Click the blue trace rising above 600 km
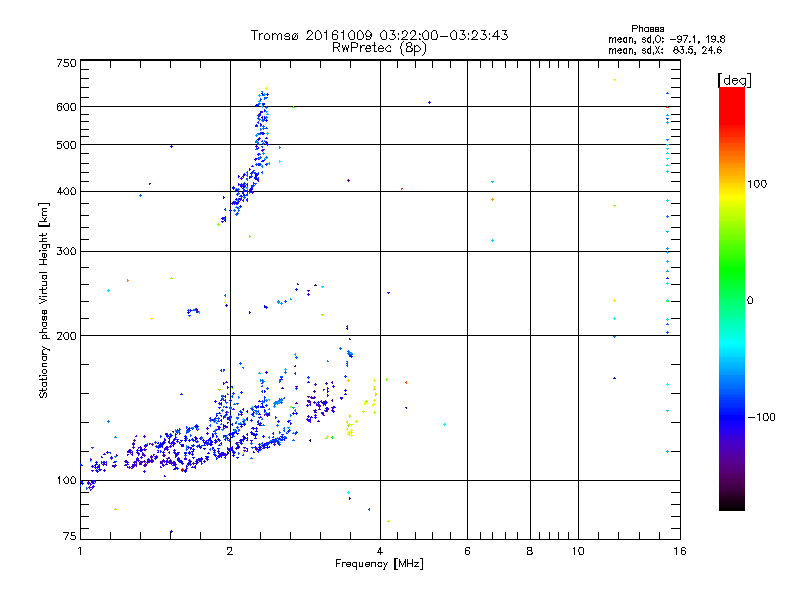This screenshot has height=600, width=800. pyautogui.click(x=262, y=128)
